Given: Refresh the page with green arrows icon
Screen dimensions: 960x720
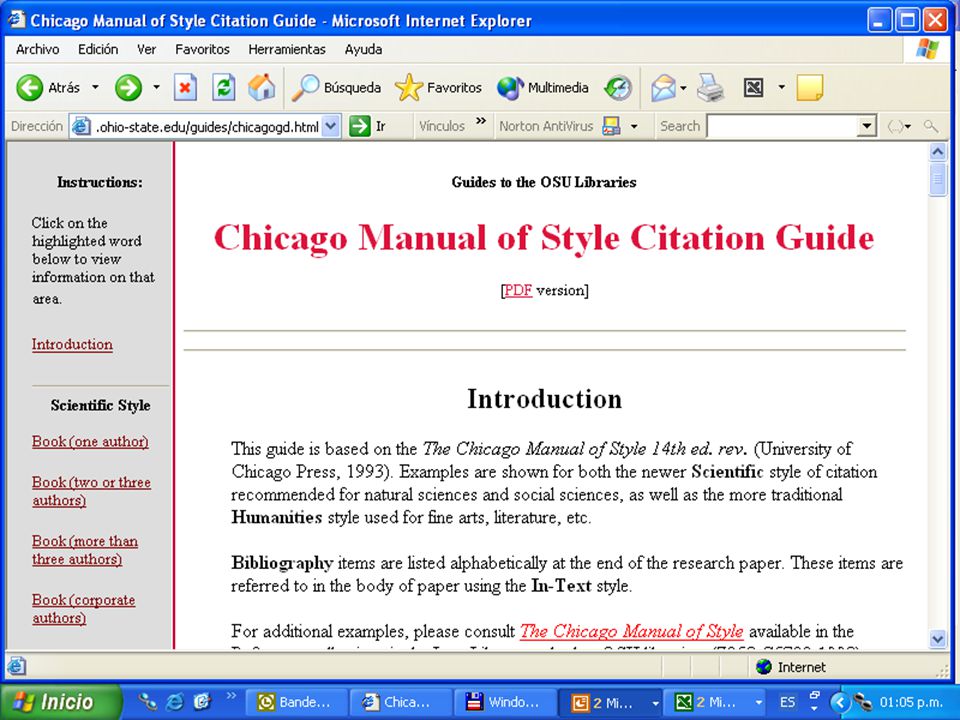Looking at the screenshot, I should tap(224, 88).
